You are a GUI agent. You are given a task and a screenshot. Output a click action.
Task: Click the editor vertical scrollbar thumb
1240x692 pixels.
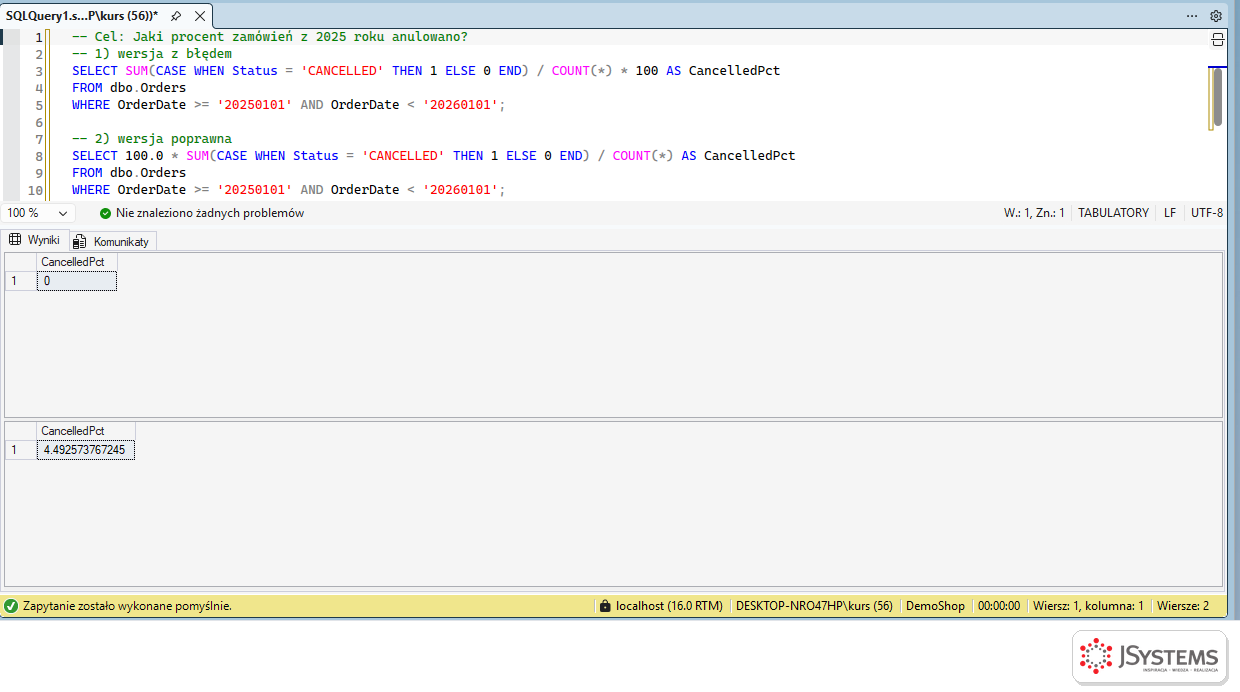(x=1217, y=97)
